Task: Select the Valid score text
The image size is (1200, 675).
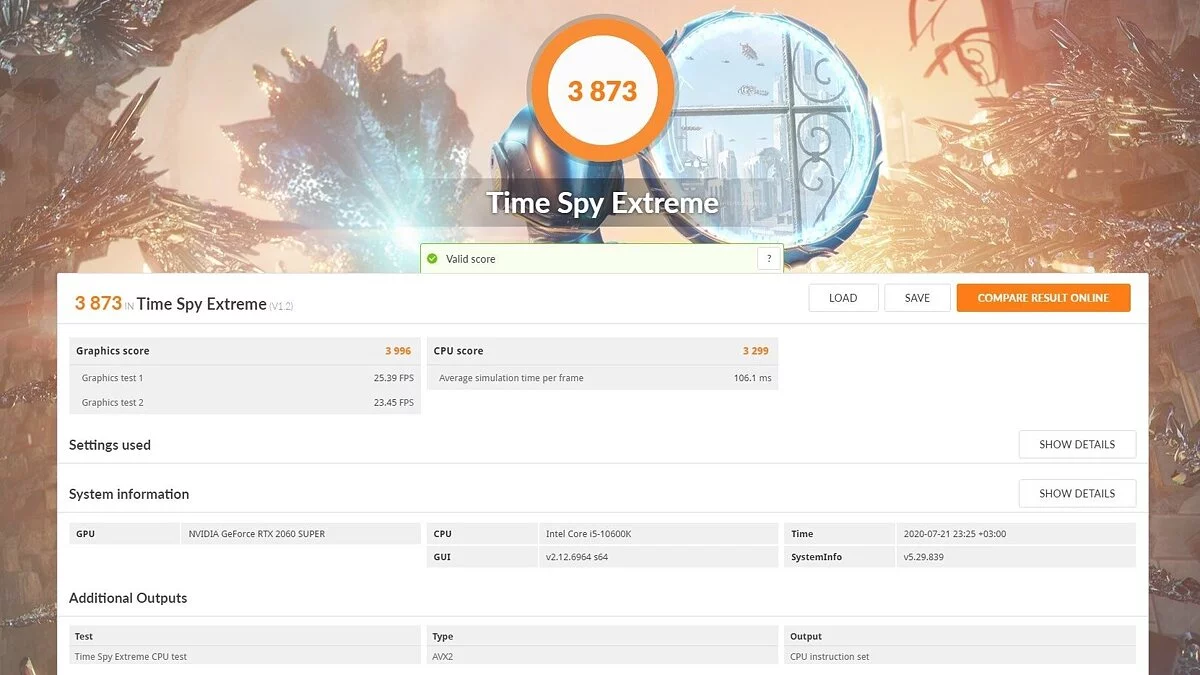Action: pyautogui.click(x=470, y=259)
